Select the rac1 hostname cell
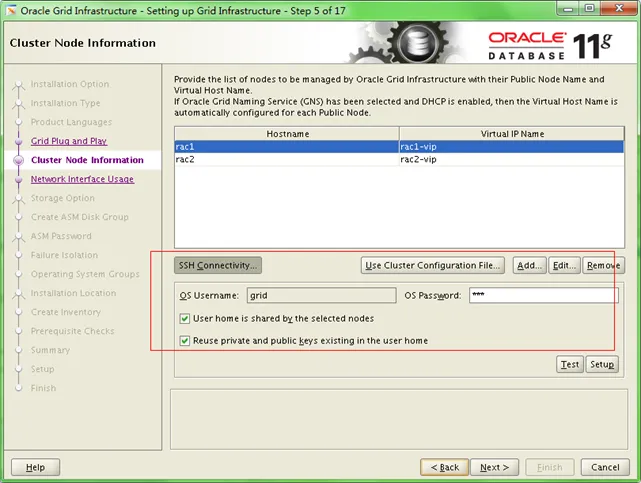The height and width of the screenshot is (483, 641). coord(287,147)
